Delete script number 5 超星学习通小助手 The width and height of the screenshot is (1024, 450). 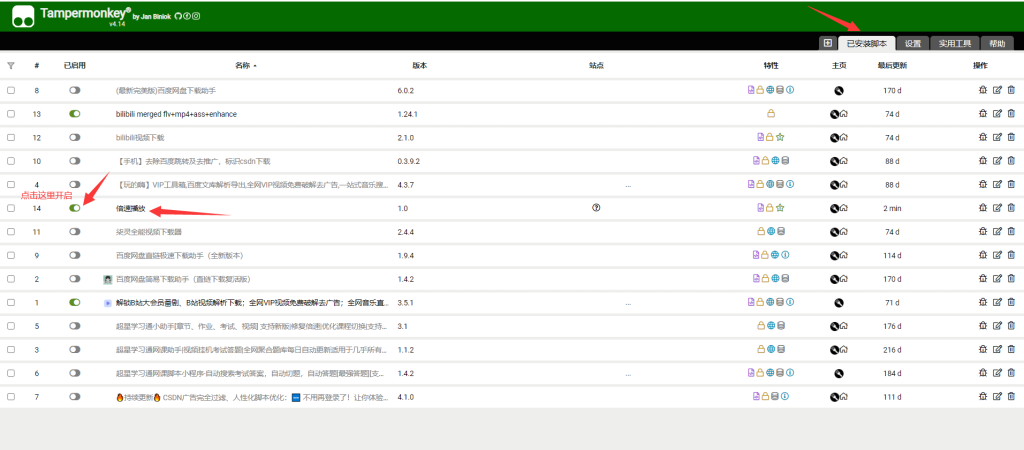(1011, 326)
